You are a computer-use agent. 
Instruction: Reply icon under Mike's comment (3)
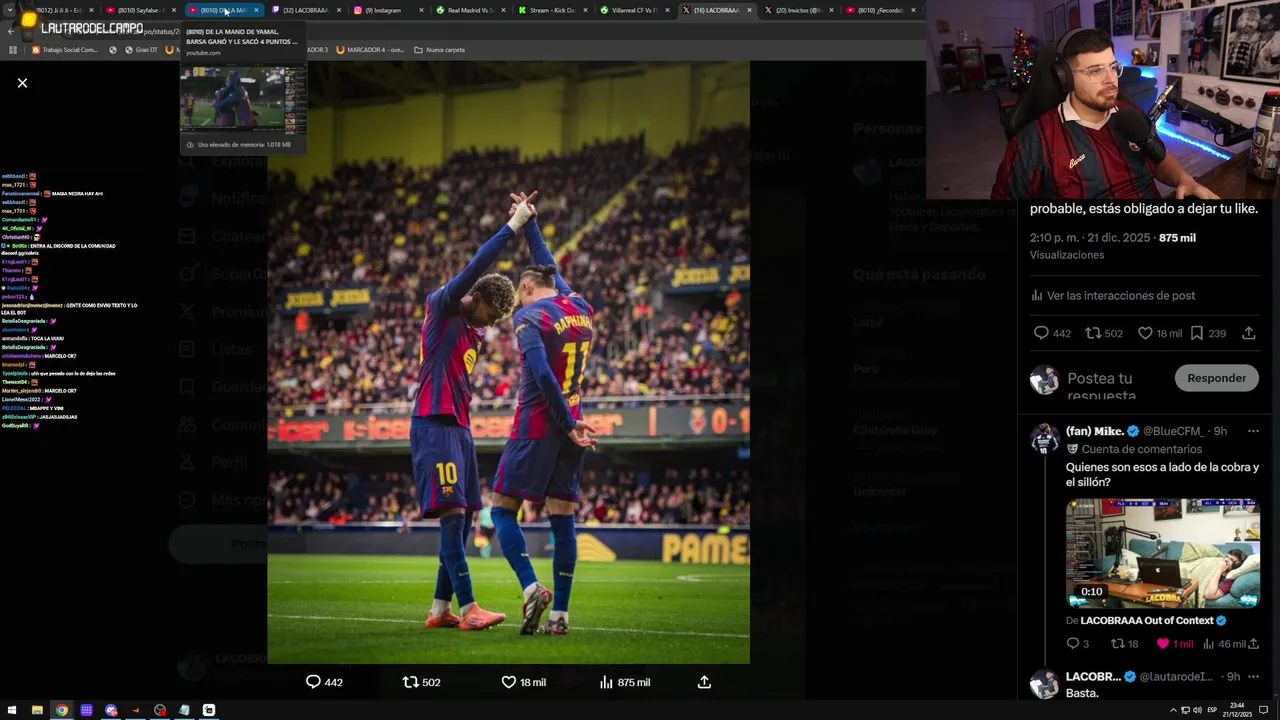pos(1073,644)
